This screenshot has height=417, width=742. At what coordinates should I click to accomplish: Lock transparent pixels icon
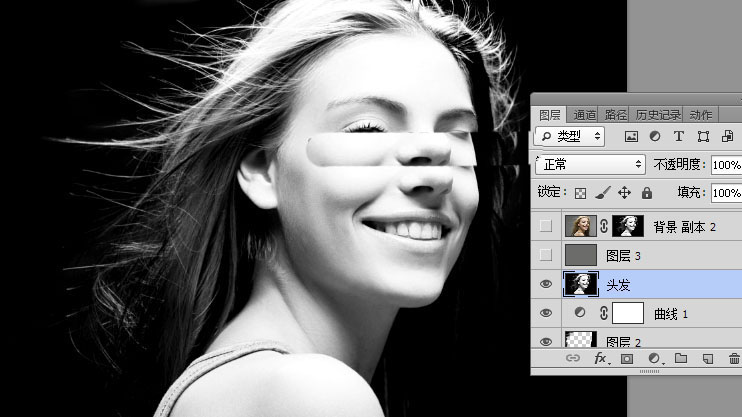point(580,193)
